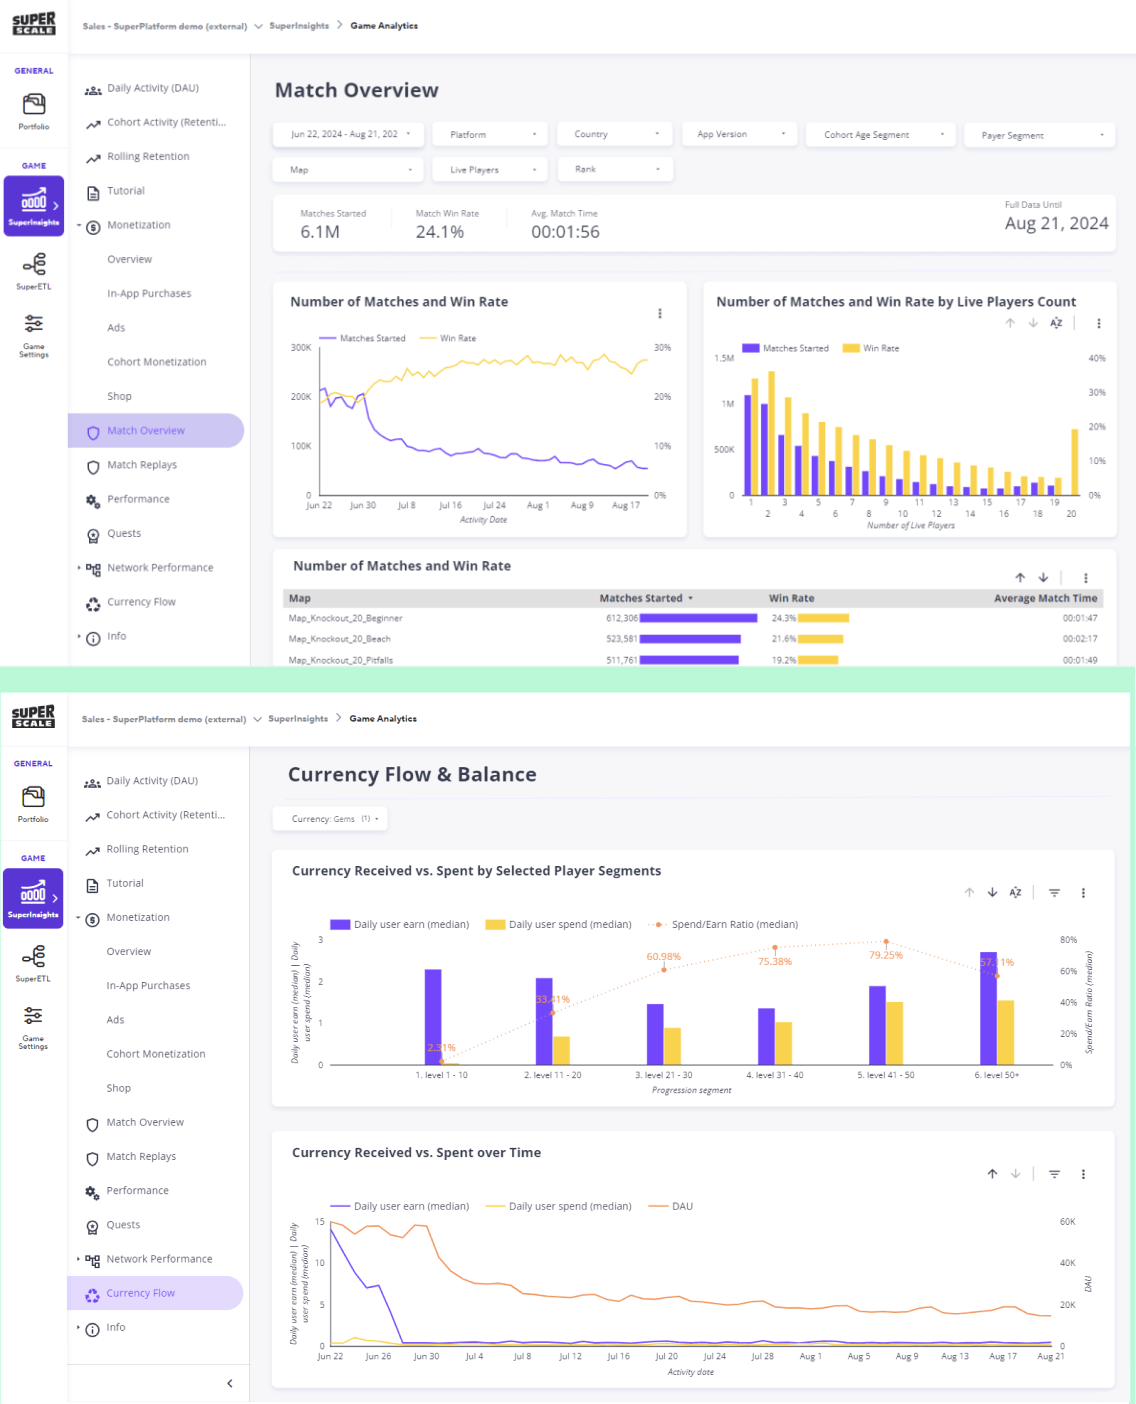Expand Network Performance on Match Overview page

tap(79, 568)
